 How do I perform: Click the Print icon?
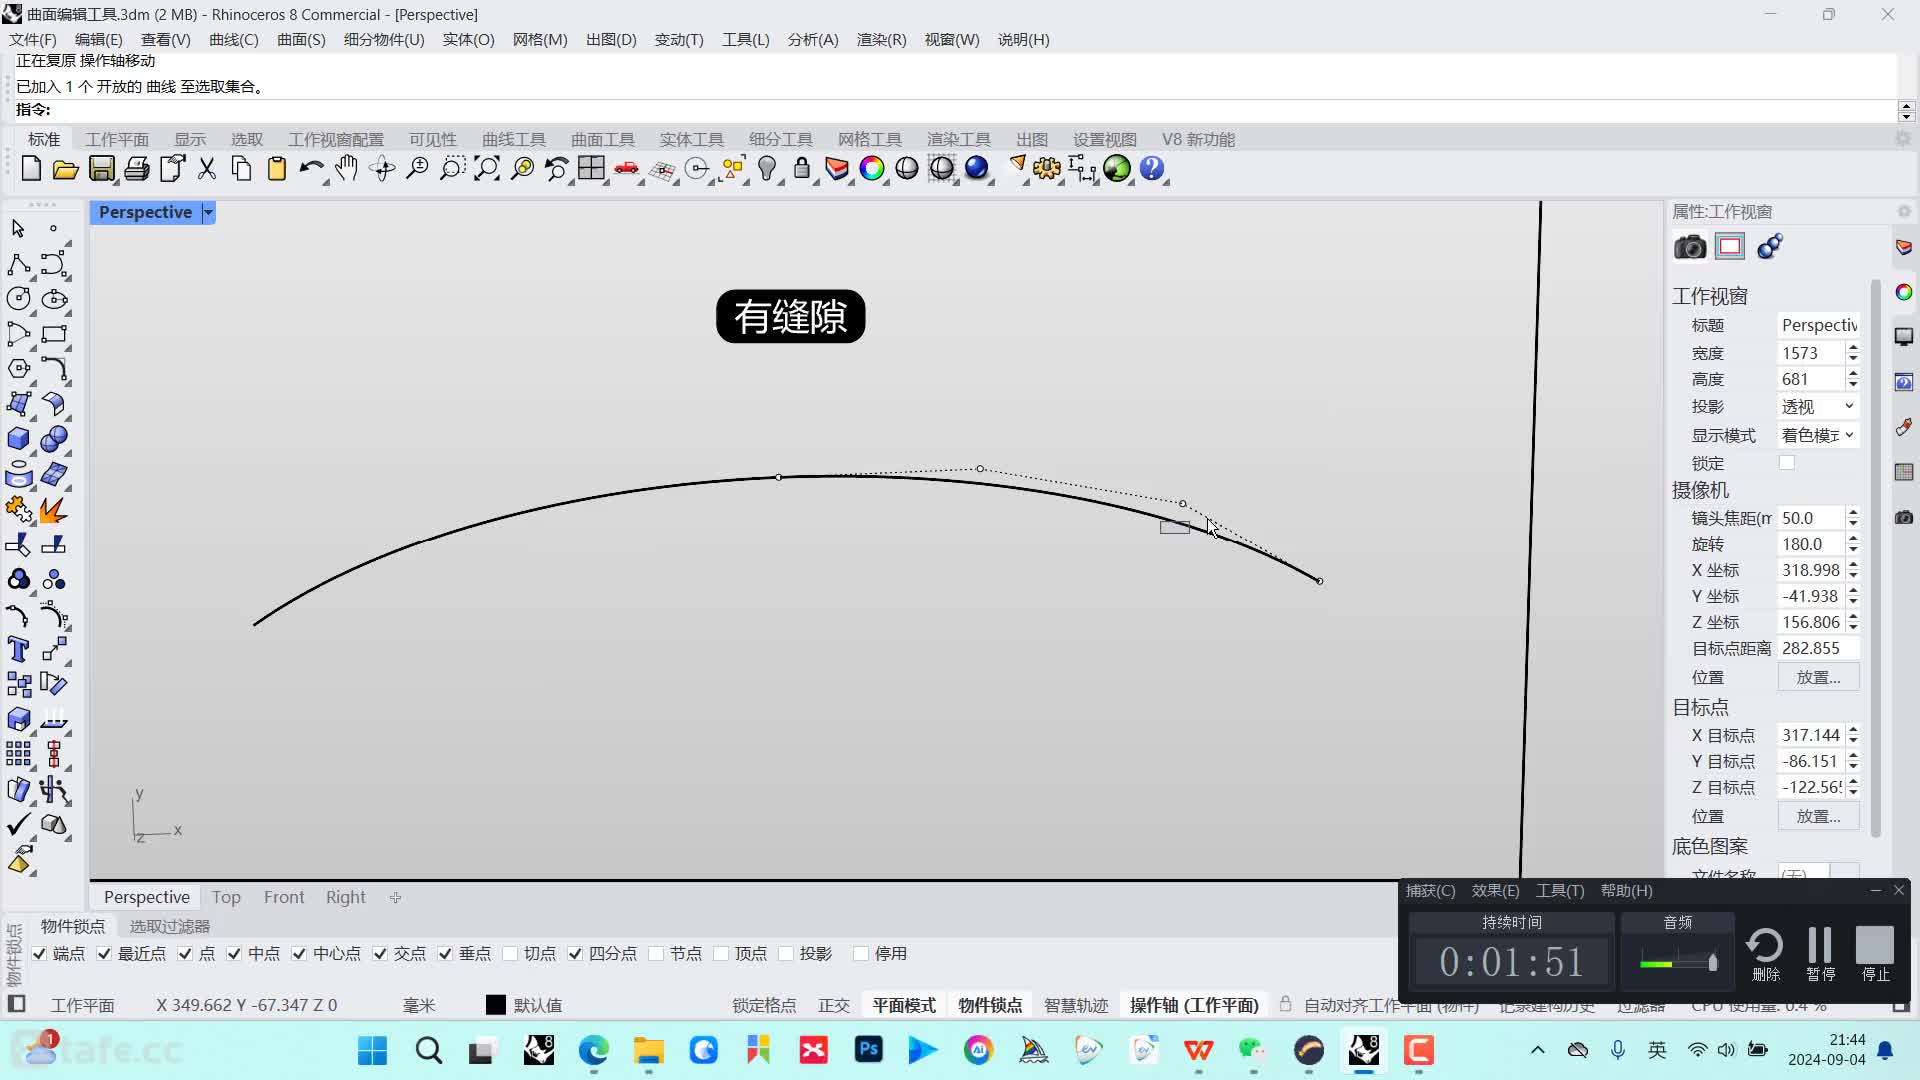(136, 169)
